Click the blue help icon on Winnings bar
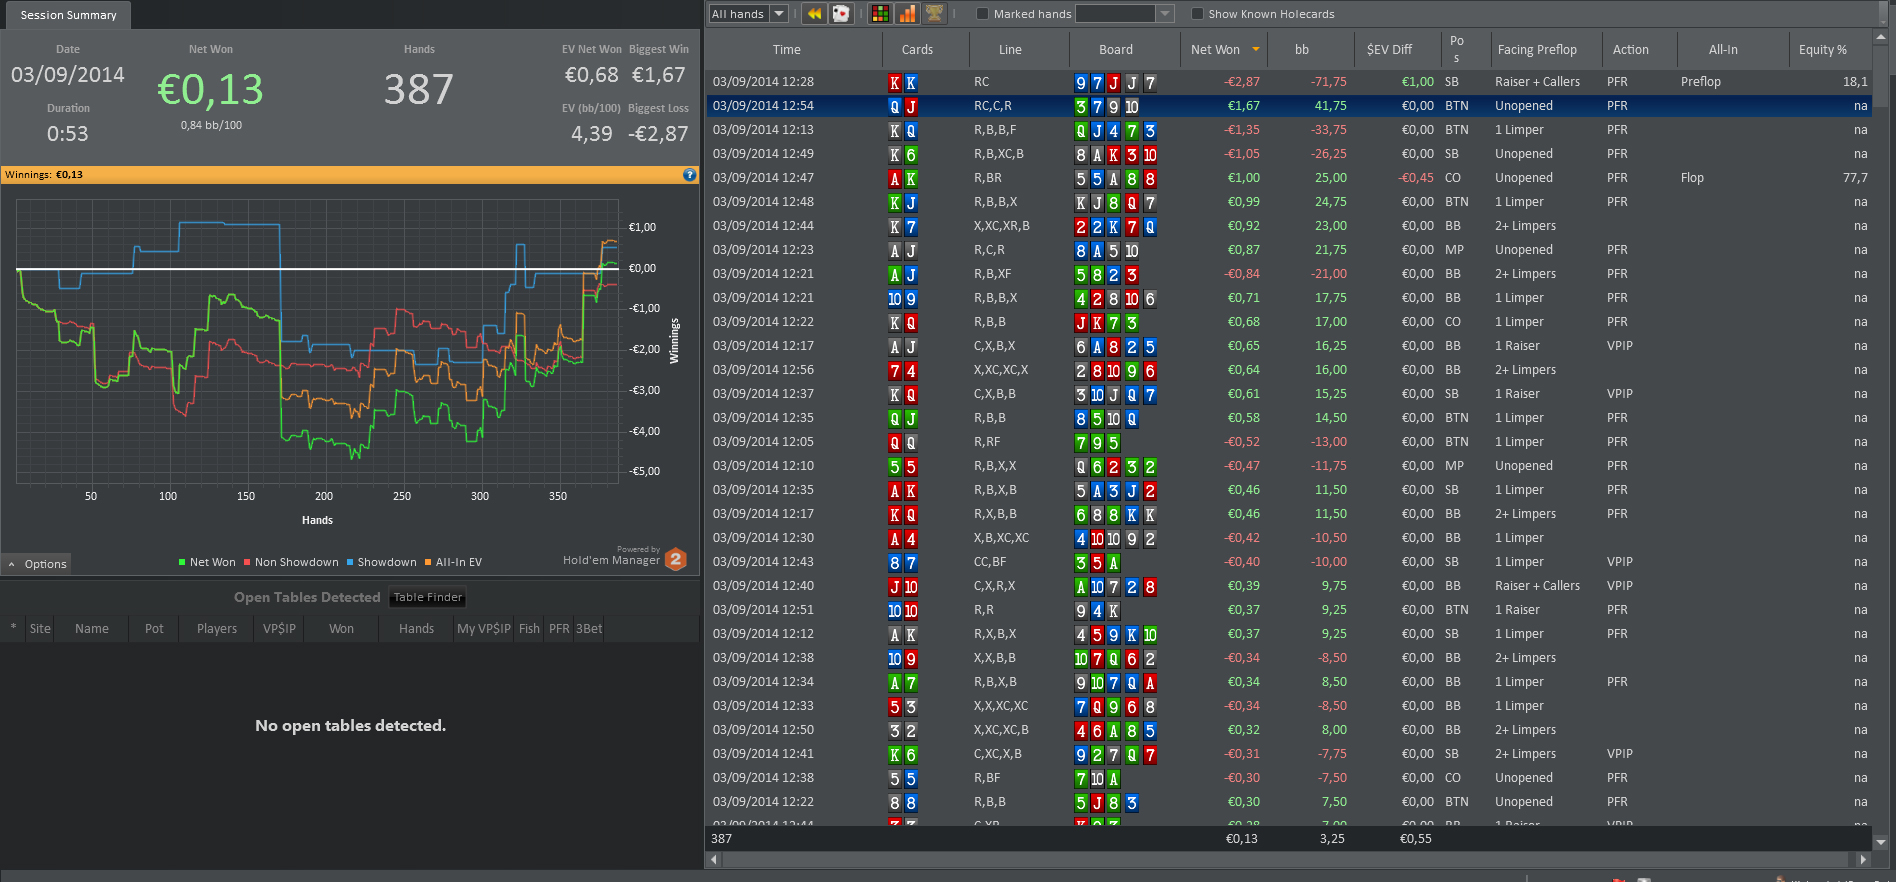 click(689, 174)
